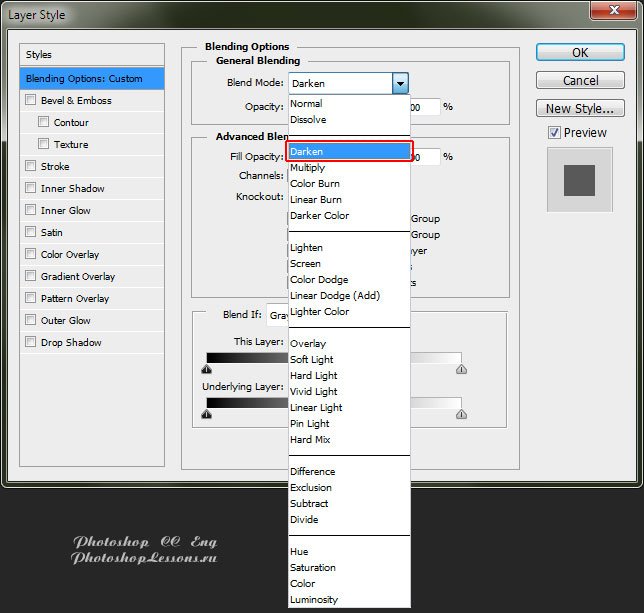Click the Cancel button
This screenshot has height=613, width=644.
[x=580, y=80]
